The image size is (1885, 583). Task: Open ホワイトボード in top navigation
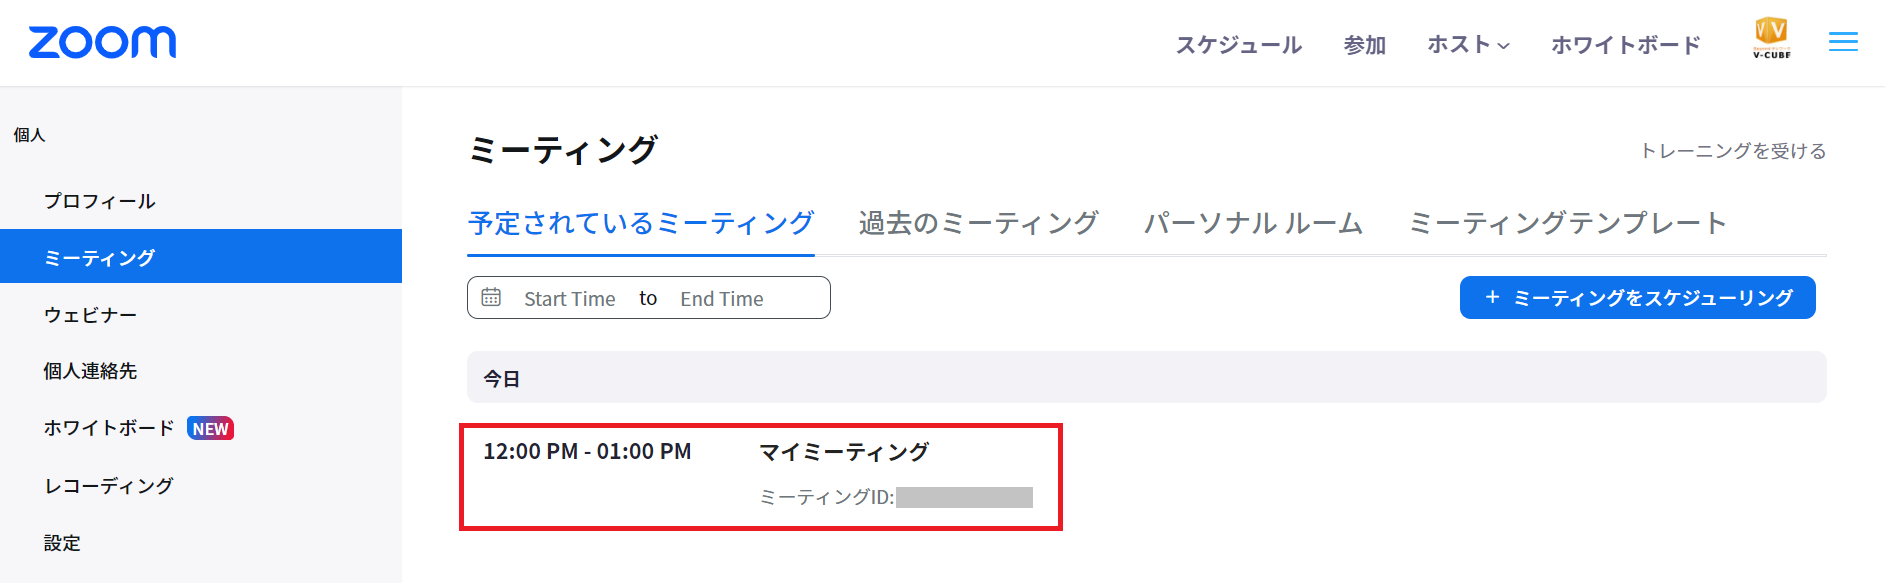pyautogui.click(x=1625, y=45)
